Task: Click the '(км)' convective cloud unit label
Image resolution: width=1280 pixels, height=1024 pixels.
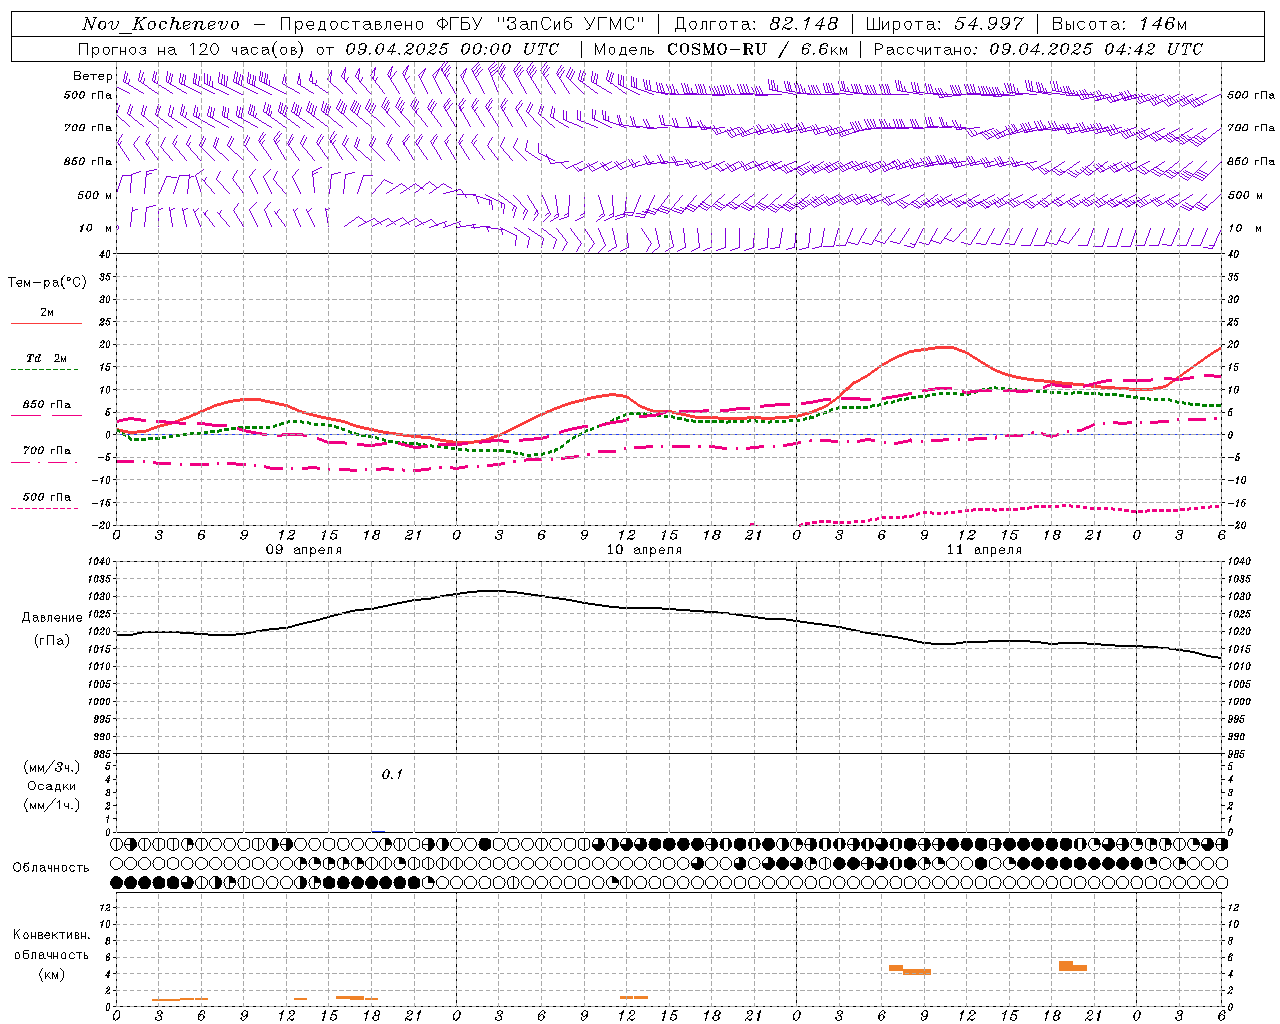Action: point(52,974)
